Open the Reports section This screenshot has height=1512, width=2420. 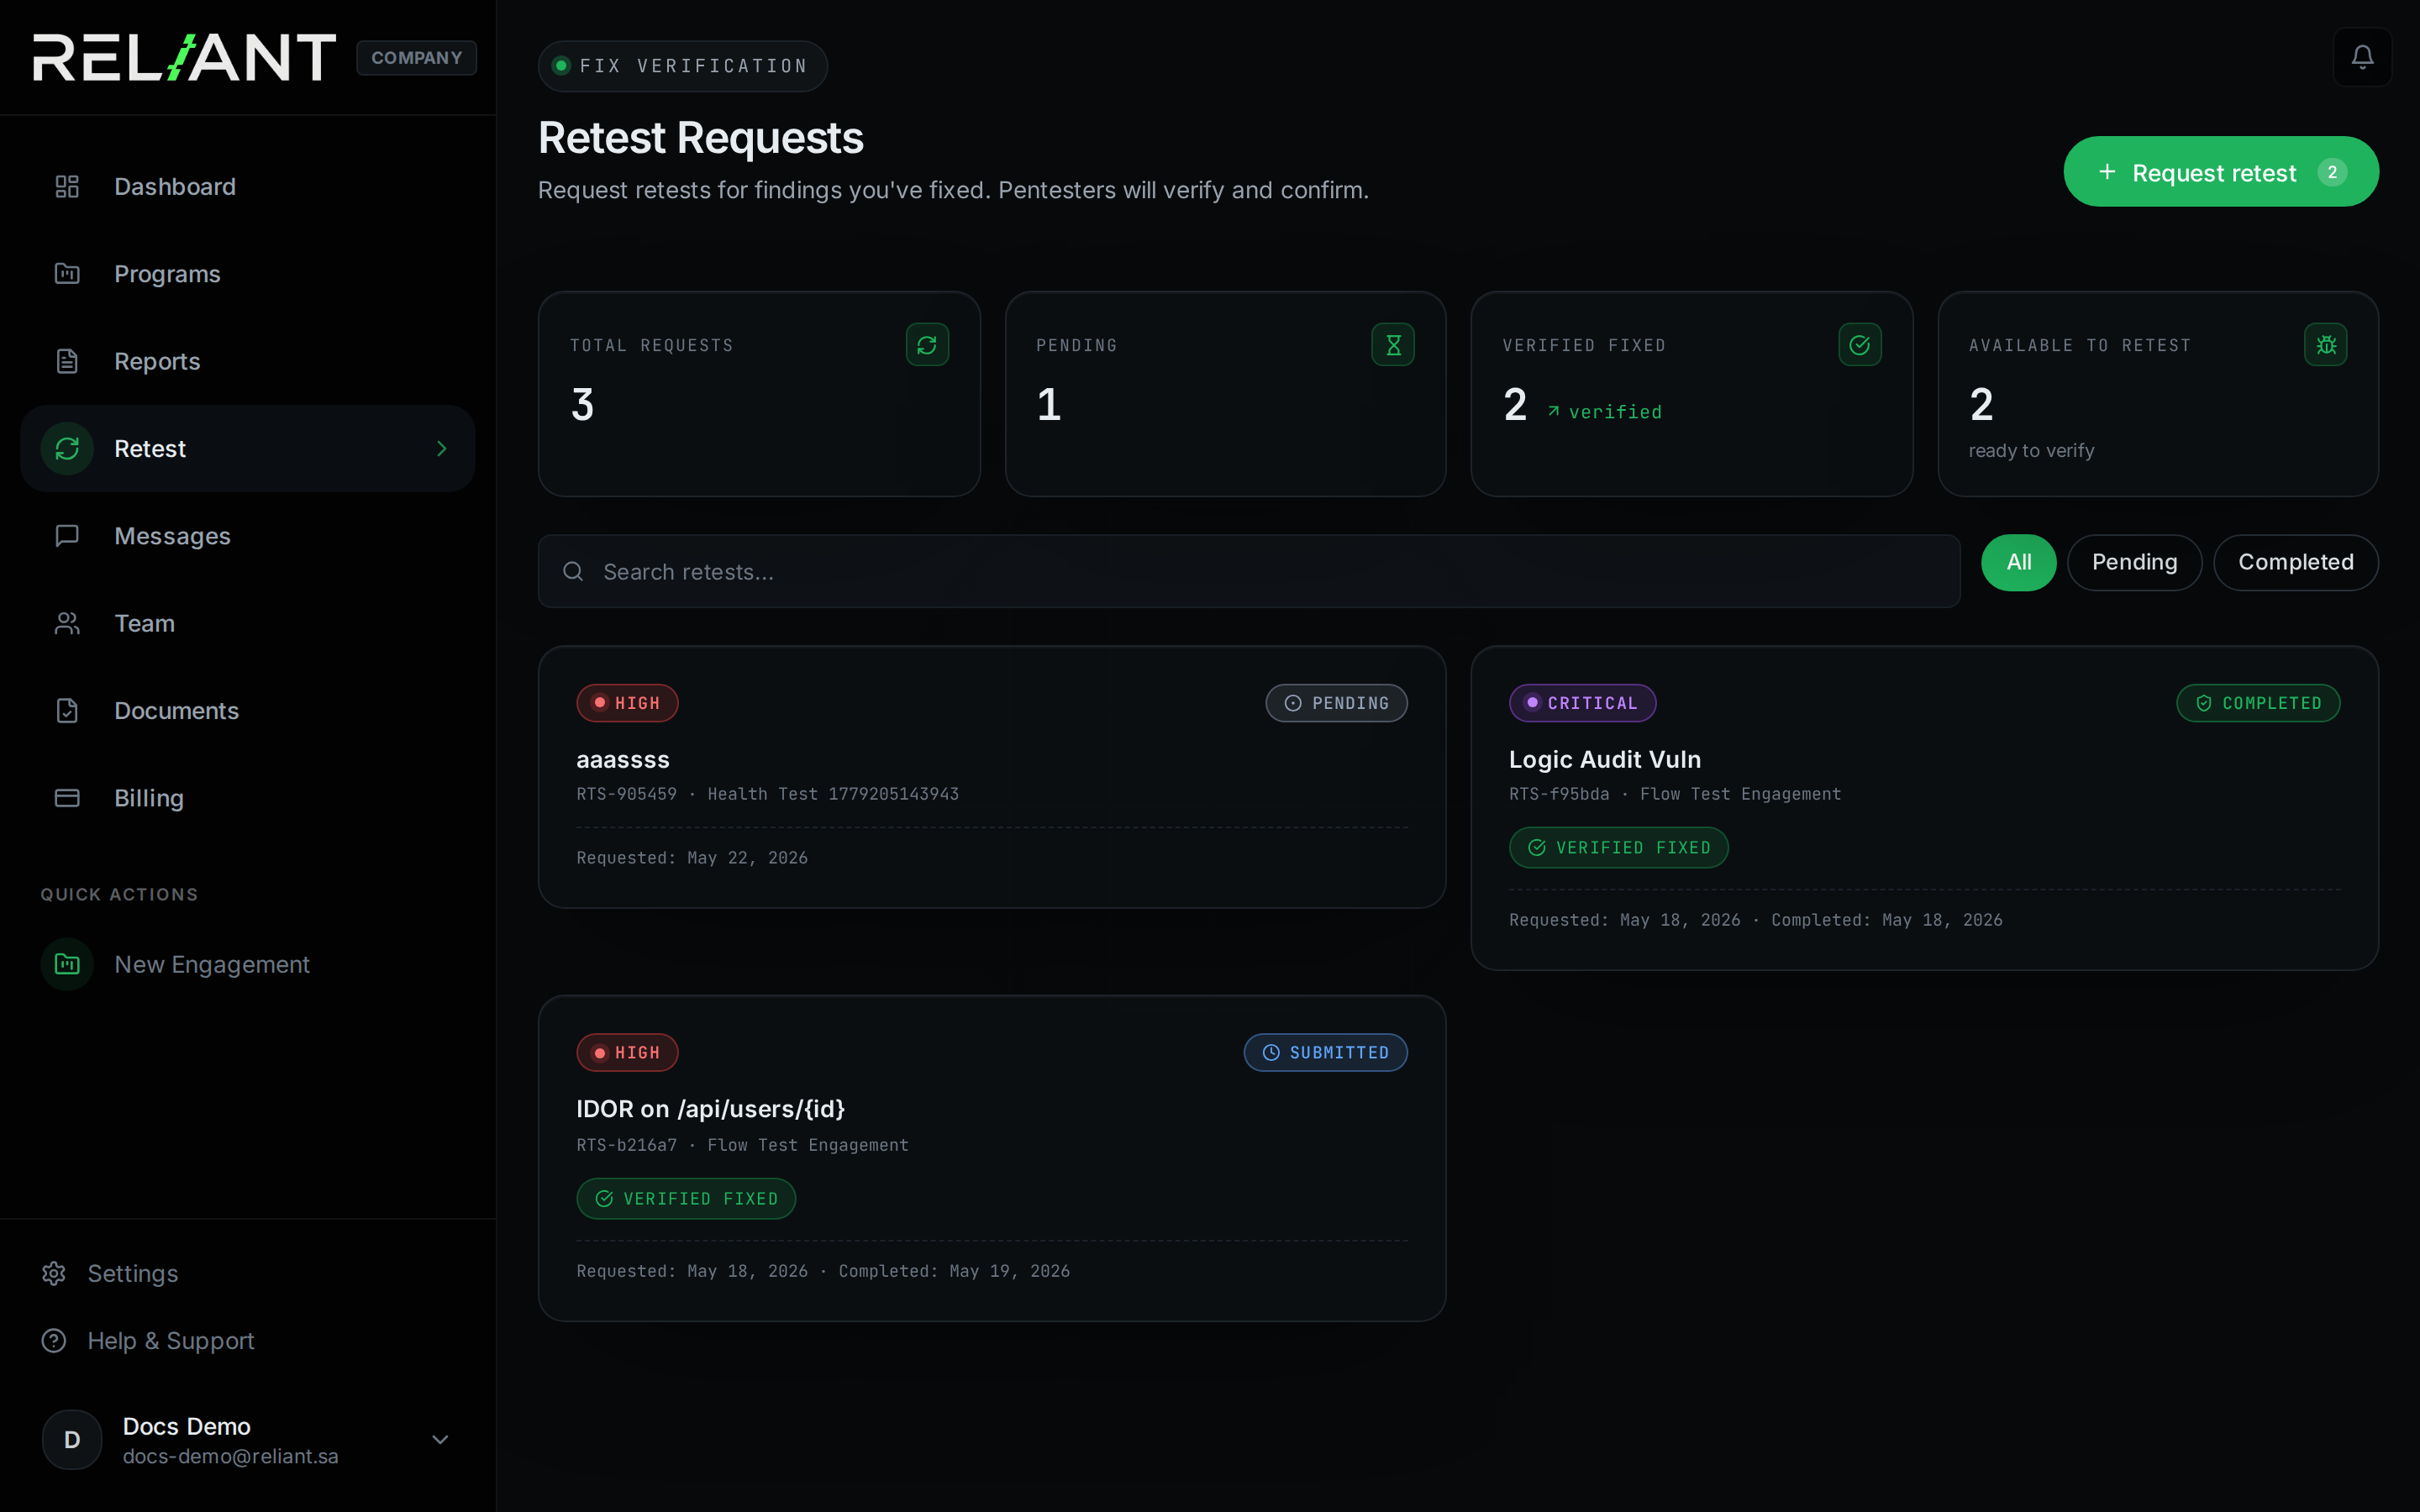coord(247,361)
